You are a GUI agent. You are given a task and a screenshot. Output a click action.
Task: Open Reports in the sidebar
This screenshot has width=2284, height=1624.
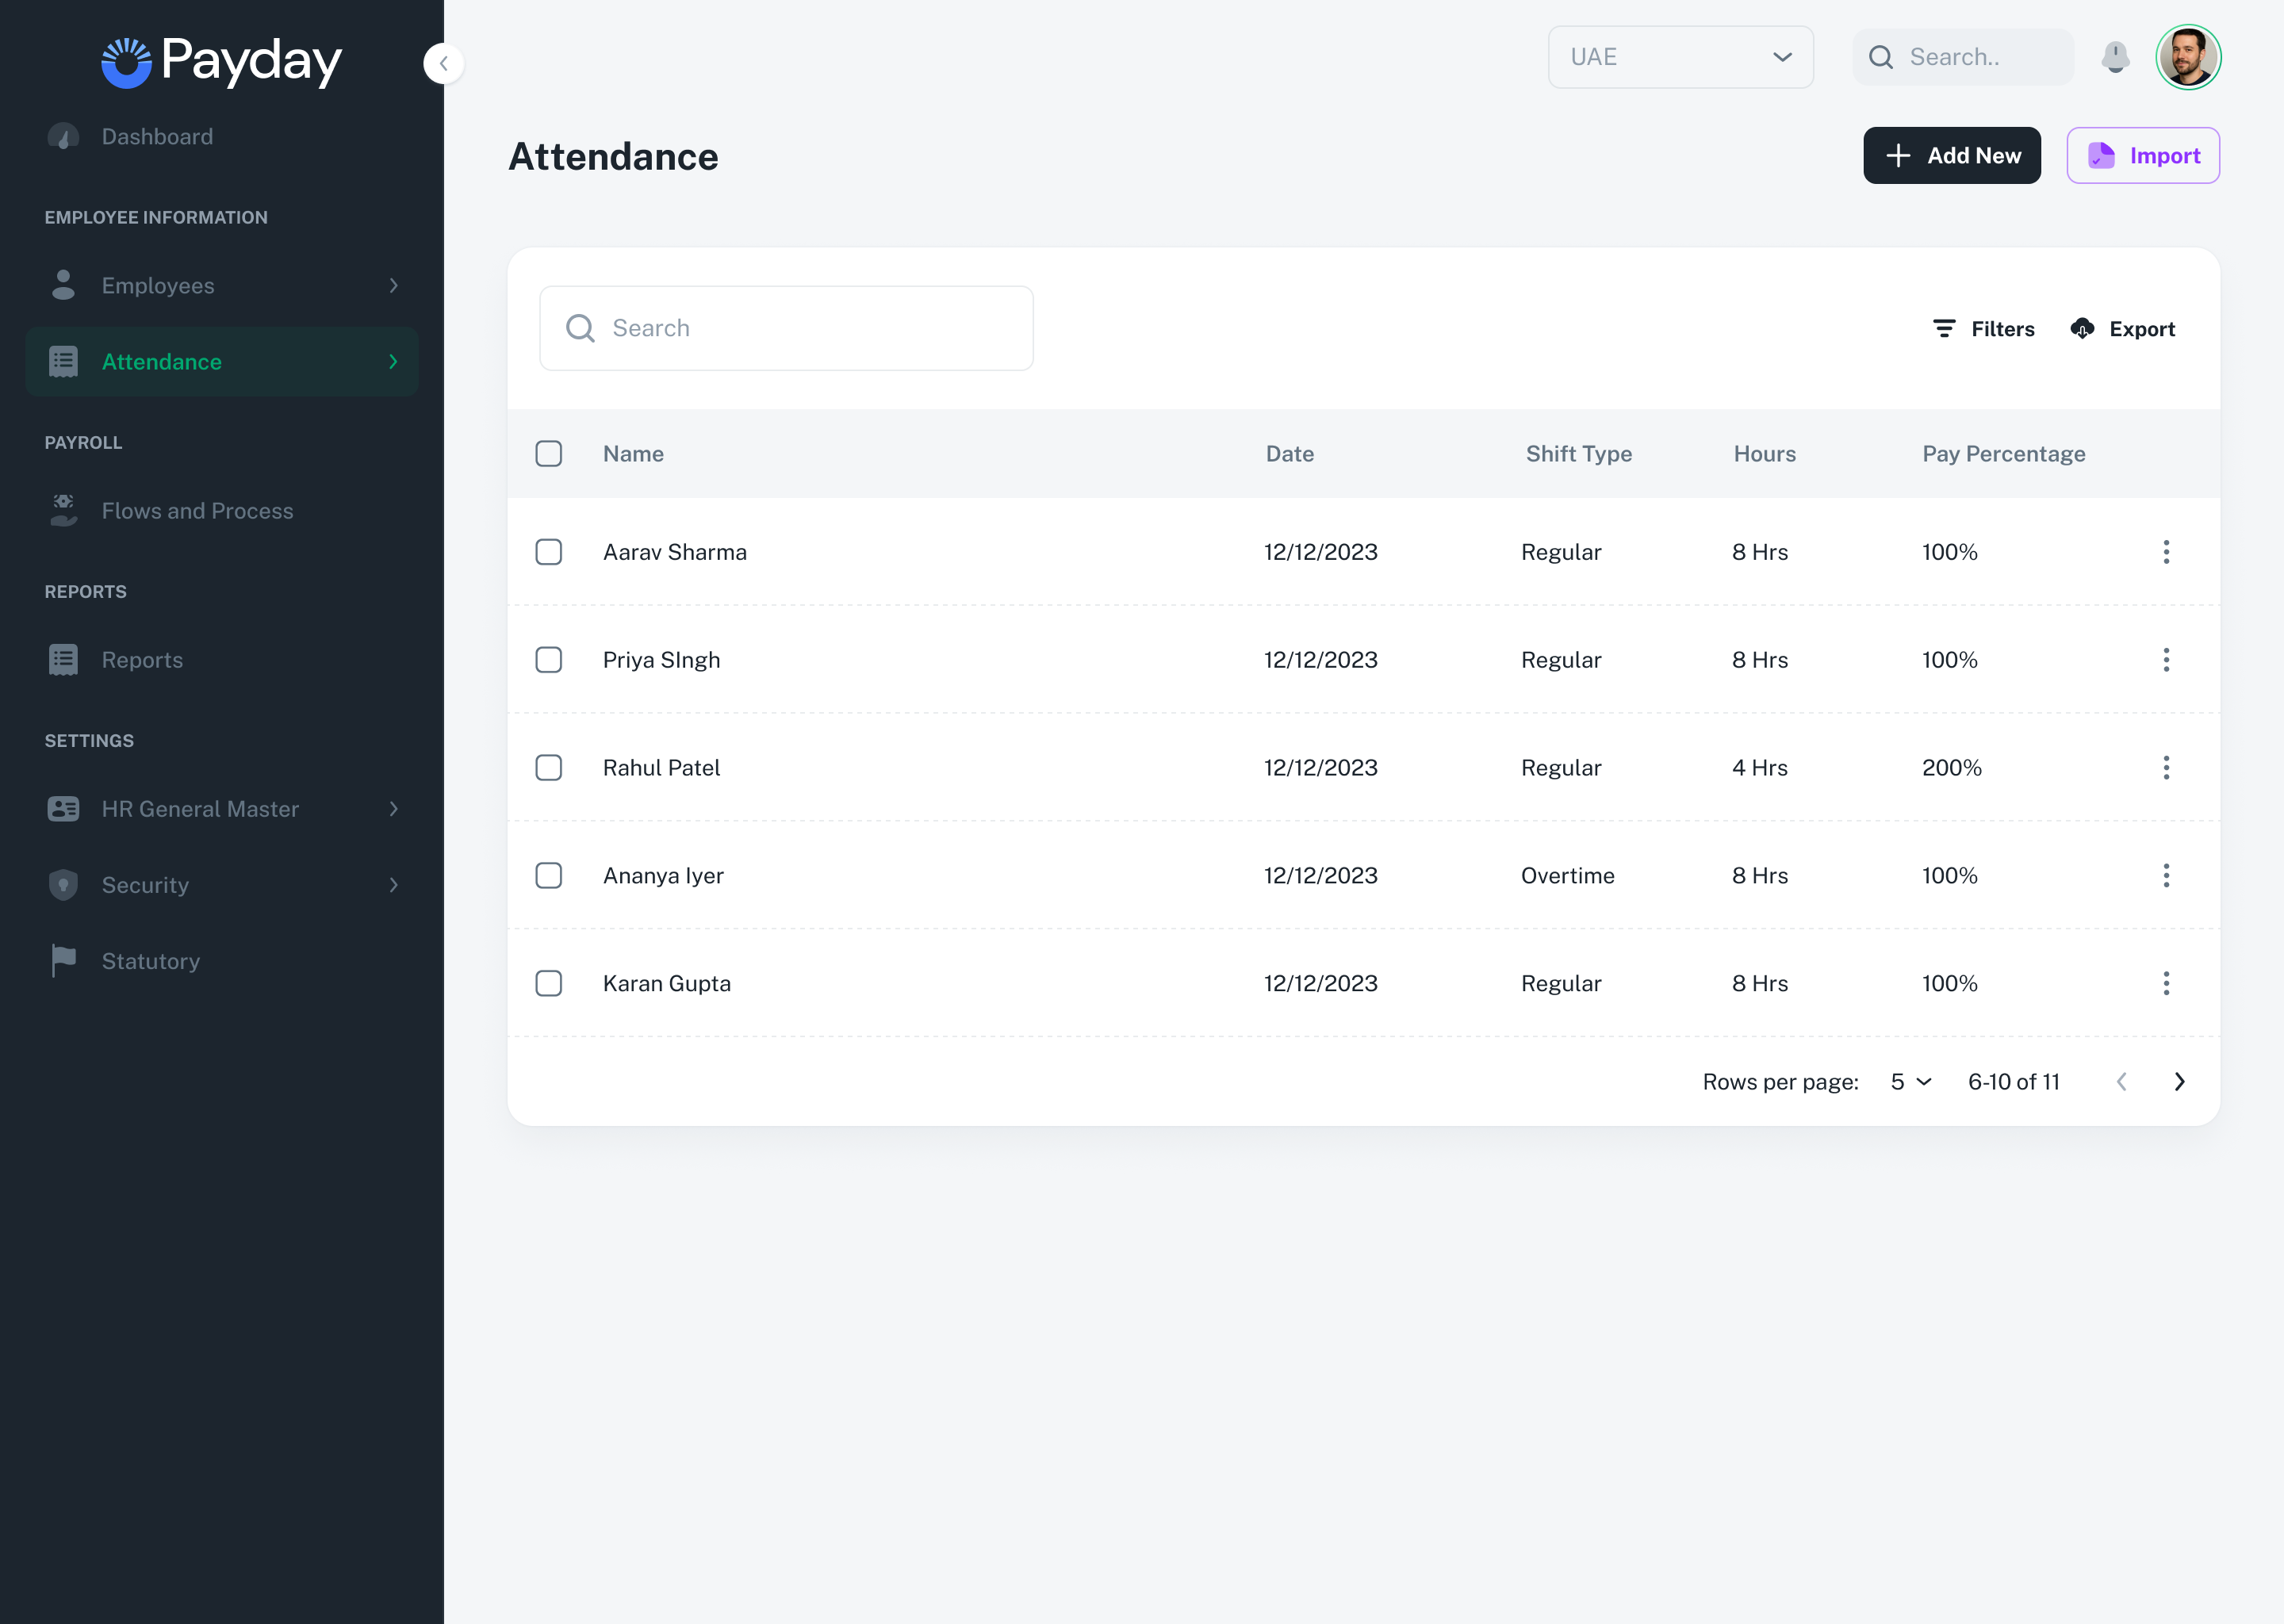click(x=142, y=660)
